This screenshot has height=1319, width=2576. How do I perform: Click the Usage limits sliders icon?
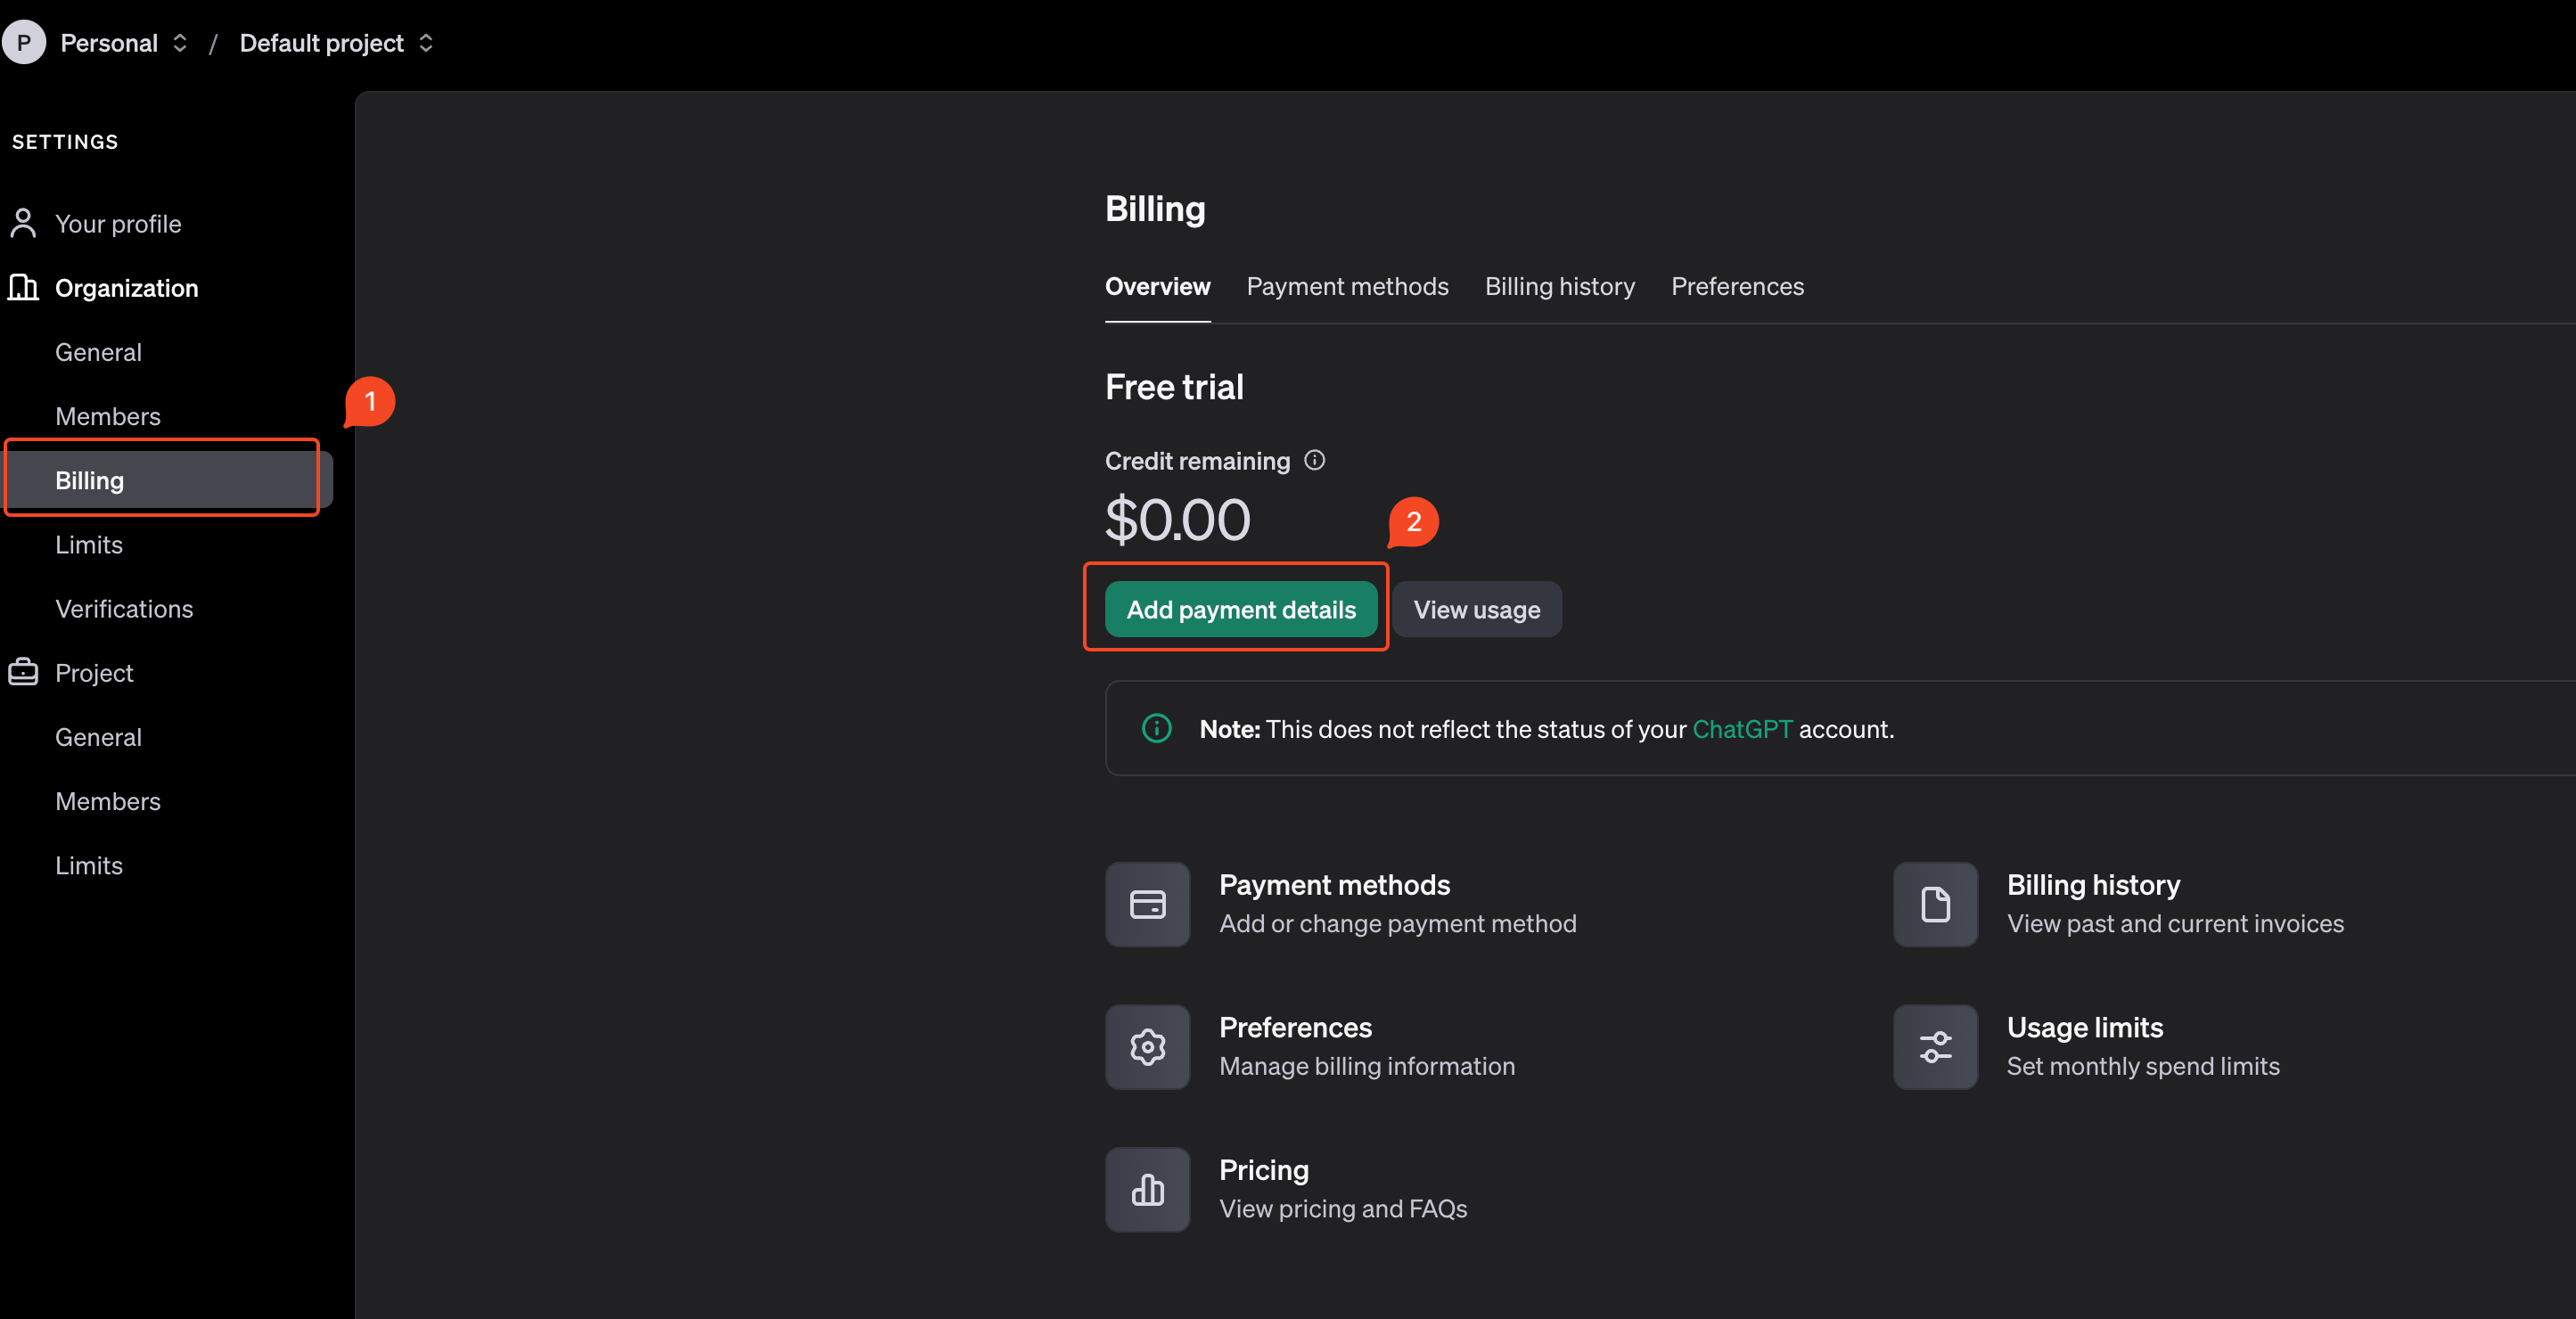point(1935,1046)
